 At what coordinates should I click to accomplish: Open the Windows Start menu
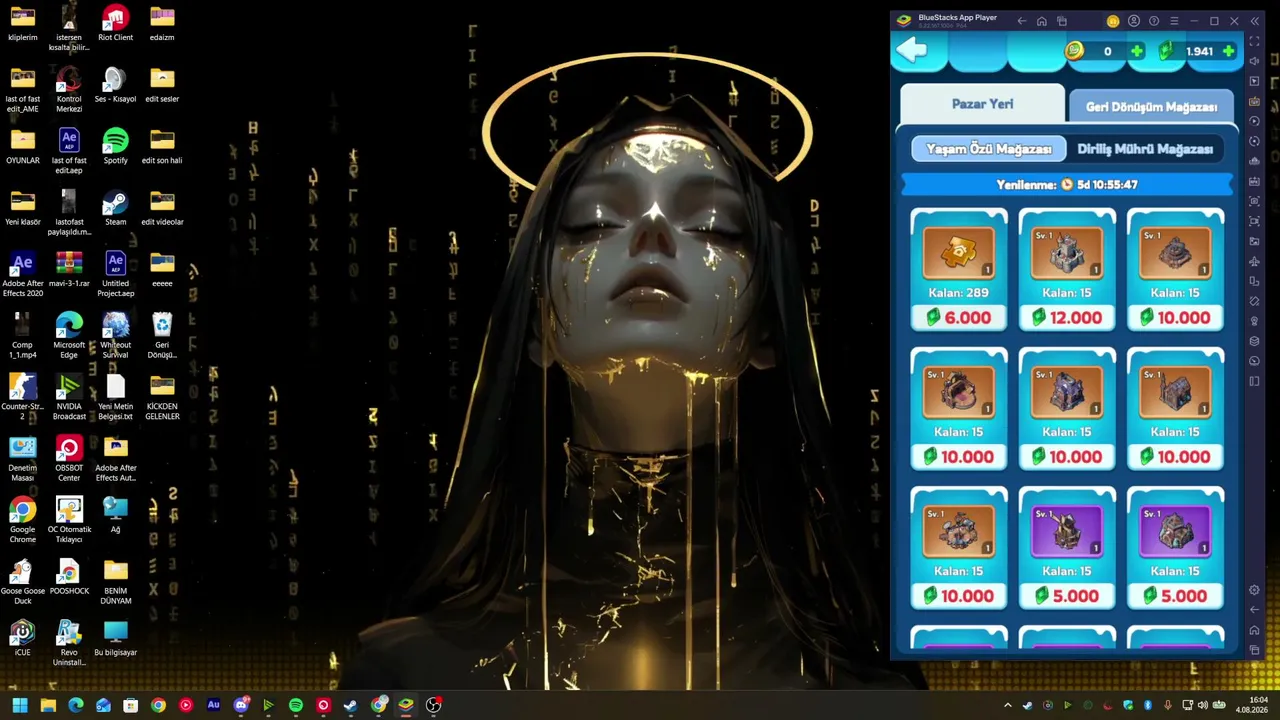click(x=20, y=705)
